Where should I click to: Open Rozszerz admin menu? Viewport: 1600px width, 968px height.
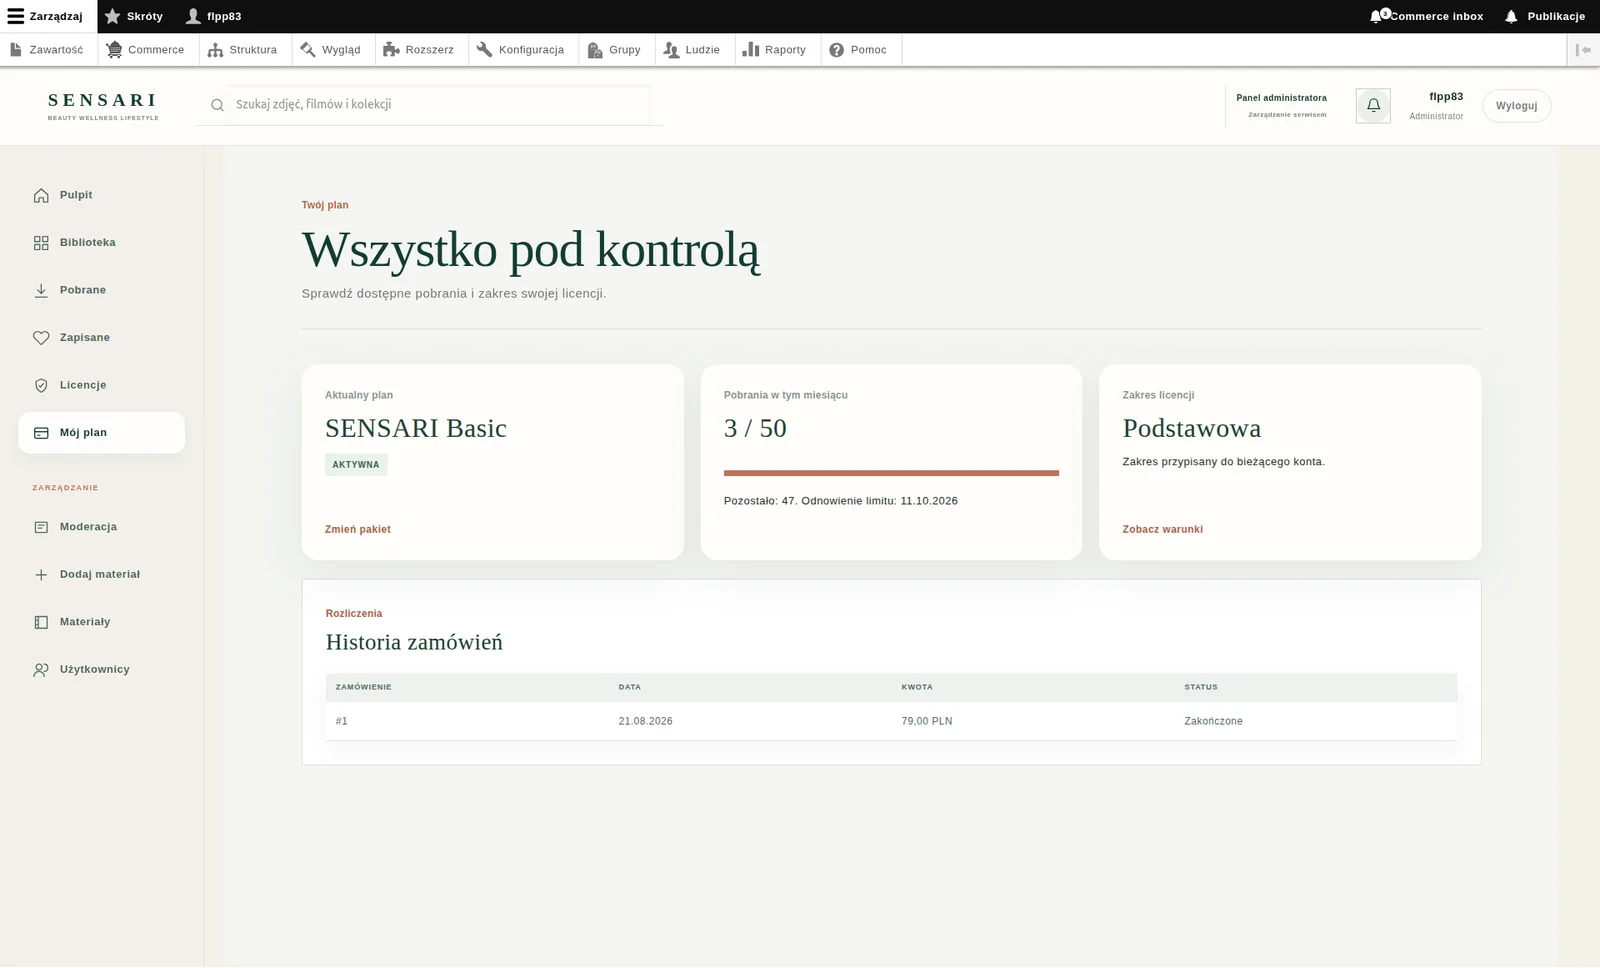pyautogui.click(x=421, y=50)
